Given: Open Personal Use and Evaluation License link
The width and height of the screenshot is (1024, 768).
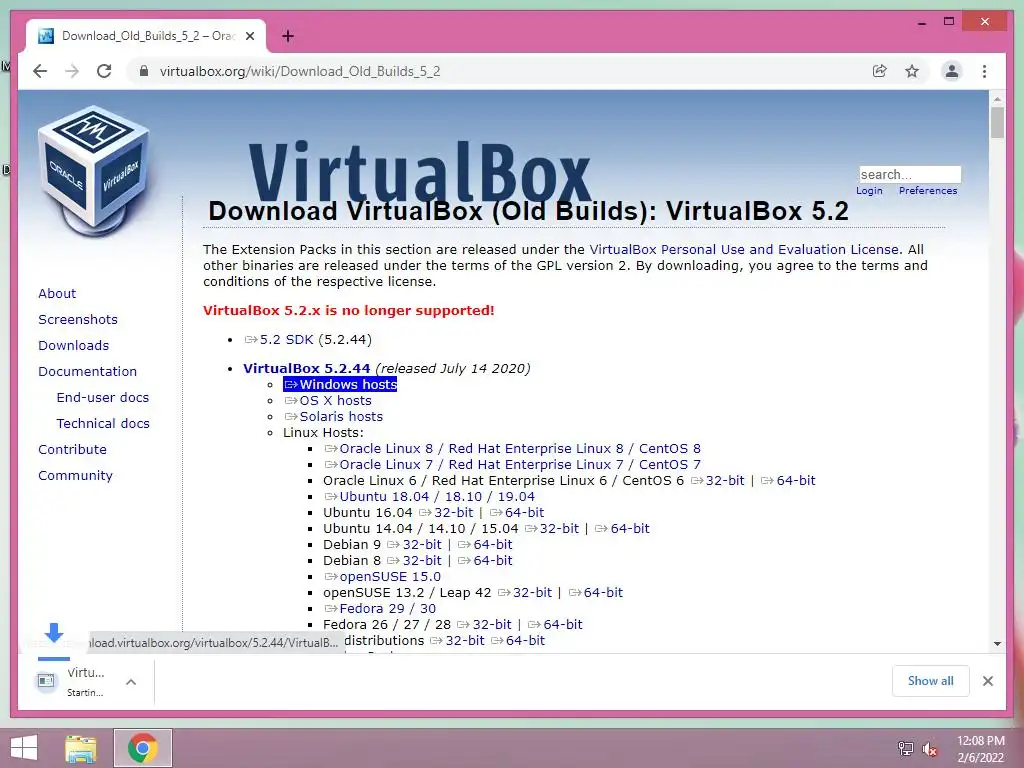Looking at the screenshot, I should tap(744, 249).
